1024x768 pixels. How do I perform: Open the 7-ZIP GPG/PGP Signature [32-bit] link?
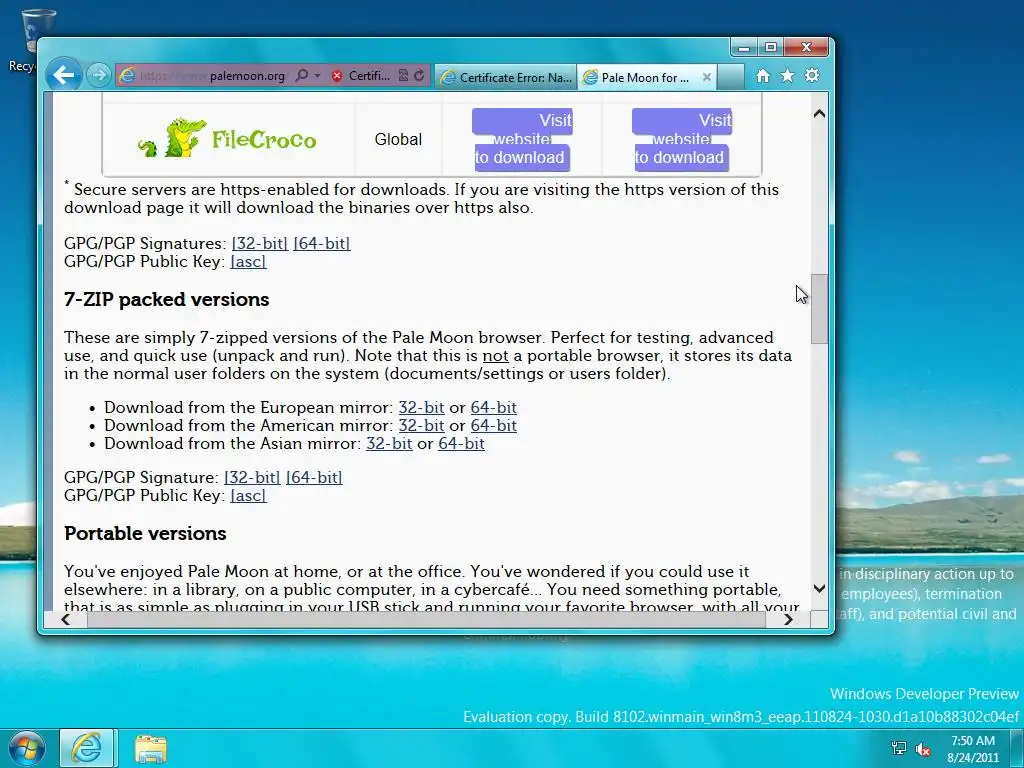(x=252, y=477)
